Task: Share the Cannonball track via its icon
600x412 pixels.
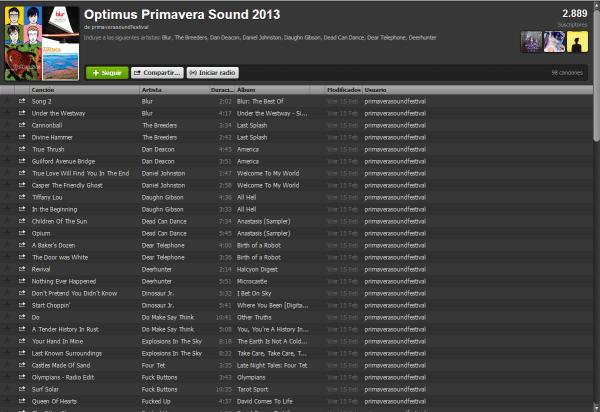Action: (22, 125)
